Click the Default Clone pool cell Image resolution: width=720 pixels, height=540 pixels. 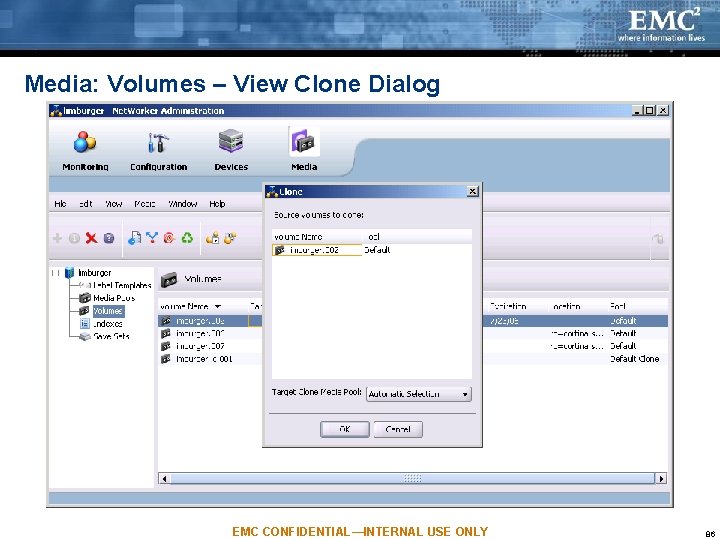pos(635,359)
